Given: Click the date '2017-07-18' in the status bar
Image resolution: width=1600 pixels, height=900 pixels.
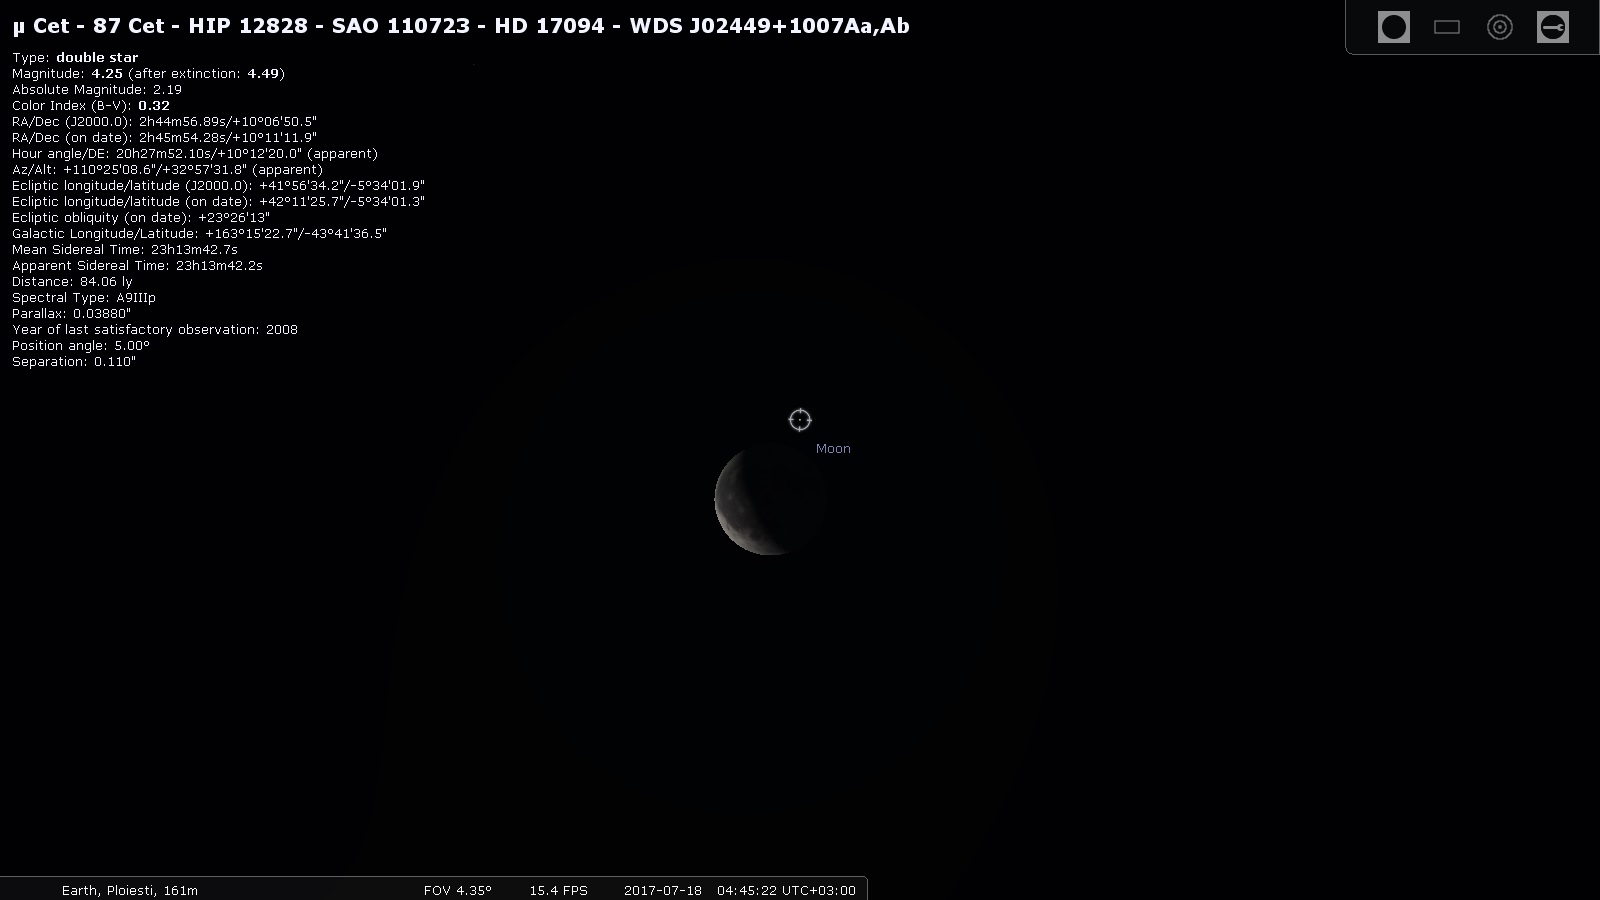Looking at the screenshot, I should 663,890.
